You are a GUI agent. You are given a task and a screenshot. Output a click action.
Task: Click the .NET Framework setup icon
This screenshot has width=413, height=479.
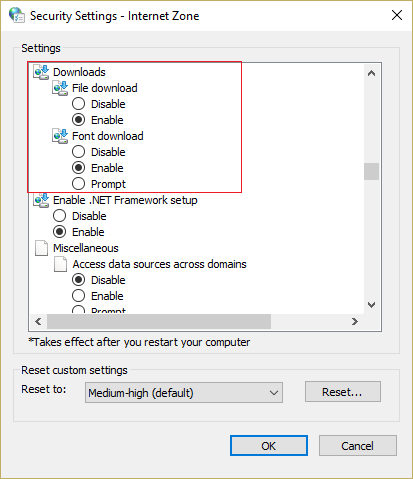[x=41, y=200]
